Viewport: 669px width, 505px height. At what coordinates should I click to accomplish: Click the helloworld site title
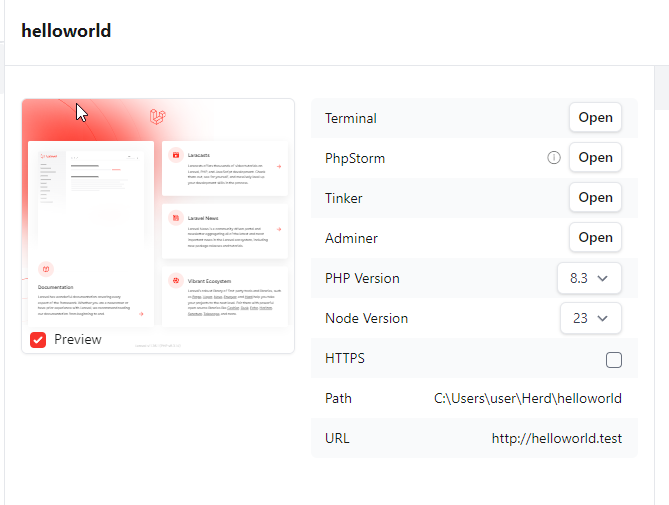click(x=66, y=31)
